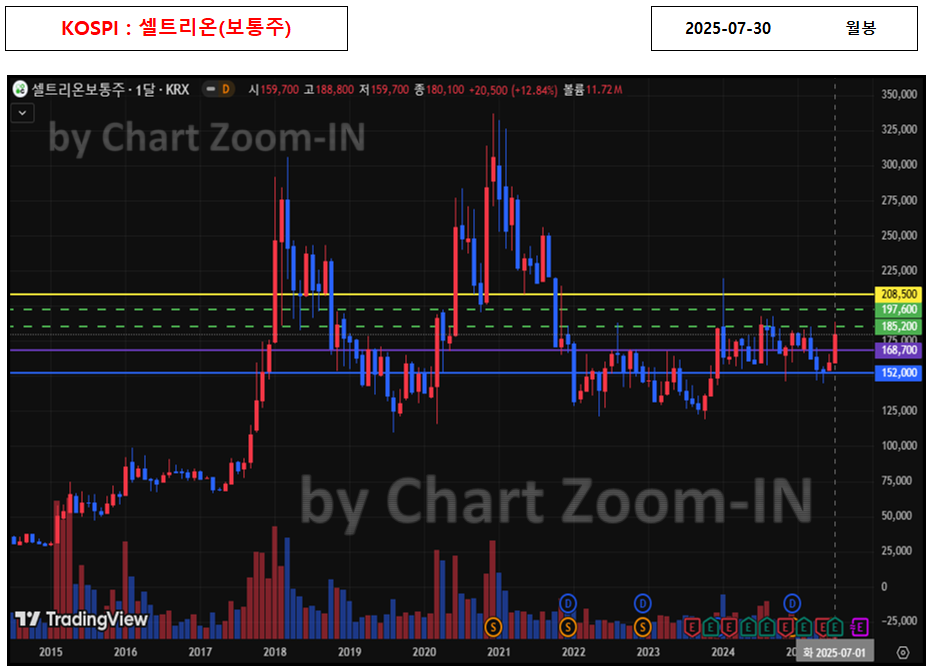Open the blue D dividend marker near 2025
This screenshot has width=931, height=670.
click(792, 604)
